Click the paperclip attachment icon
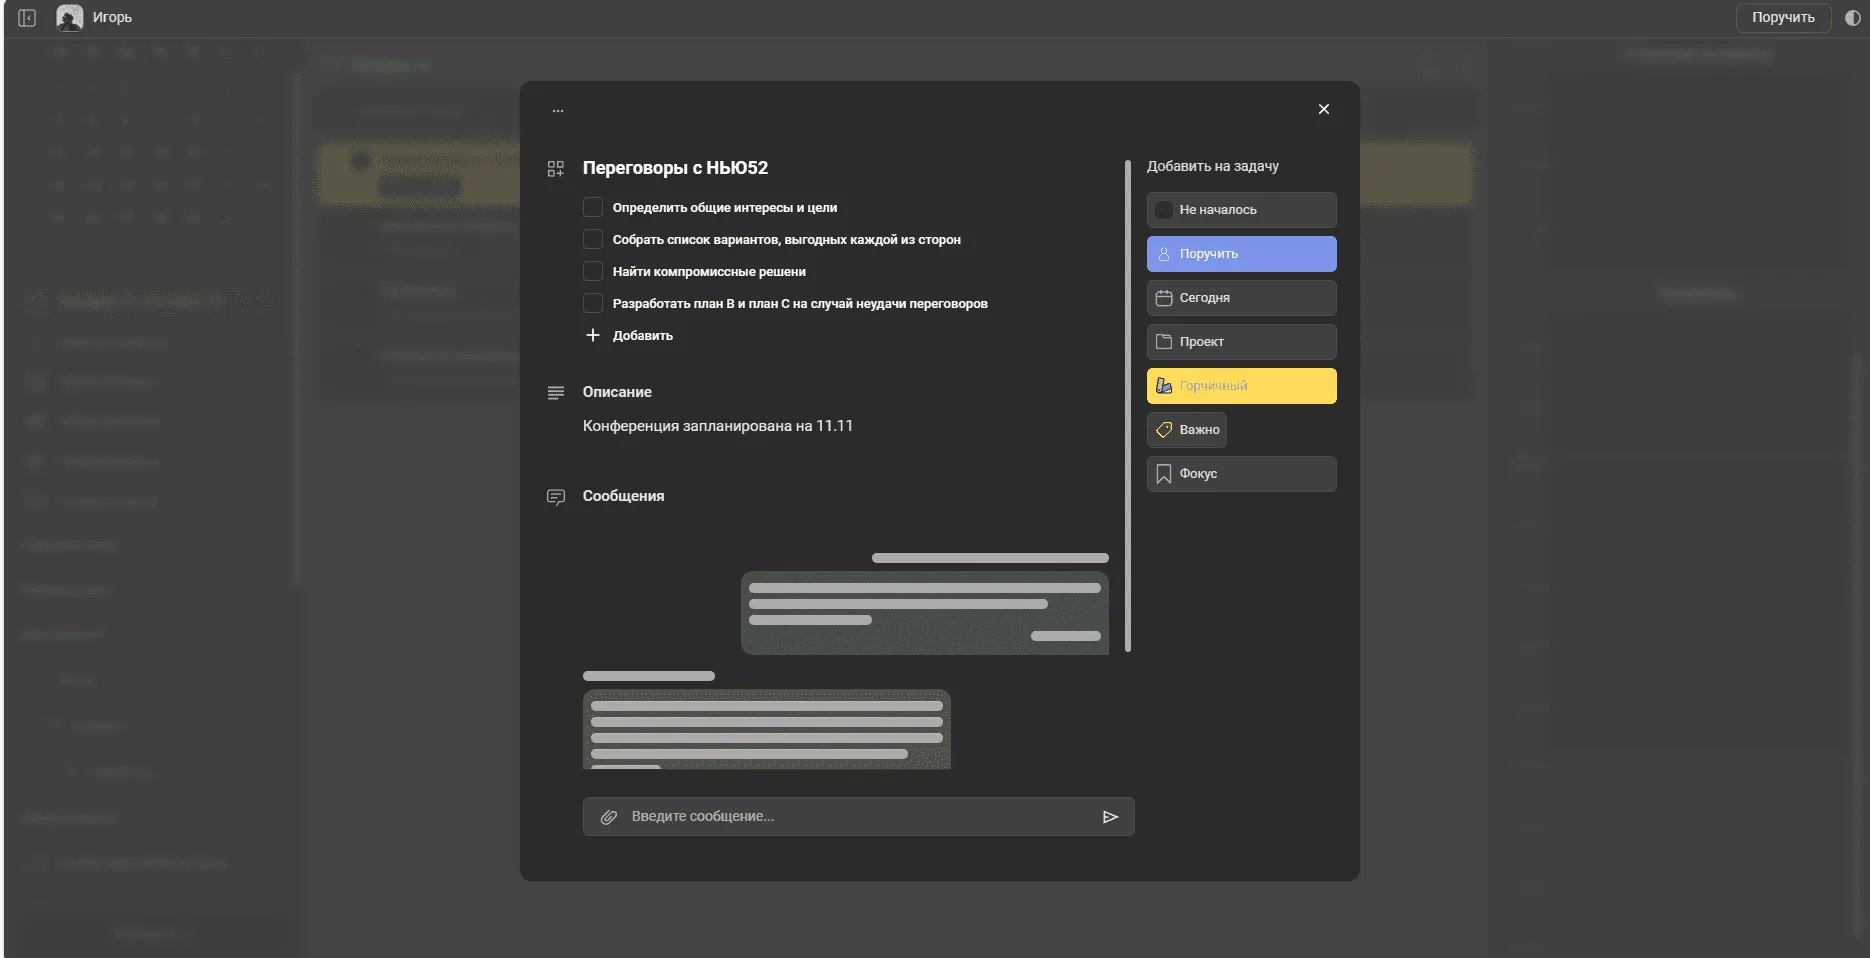This screenshot has width=1870, height=958. pos(608,817)
